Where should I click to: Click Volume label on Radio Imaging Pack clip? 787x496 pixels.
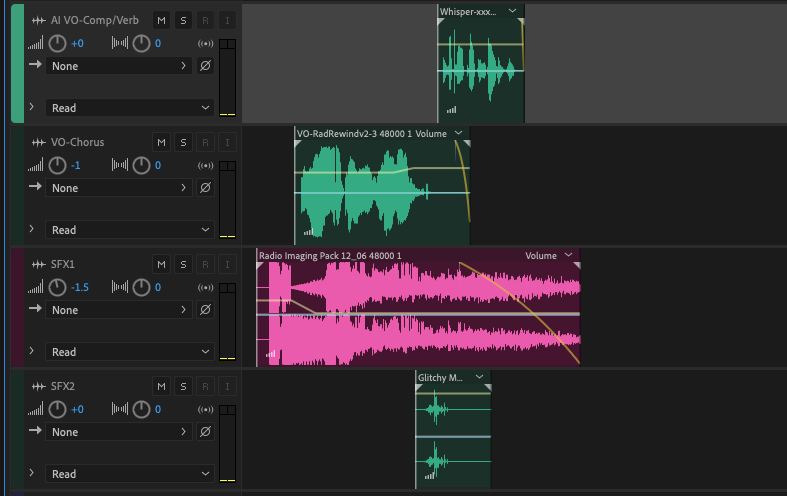(x=541, y=256)
